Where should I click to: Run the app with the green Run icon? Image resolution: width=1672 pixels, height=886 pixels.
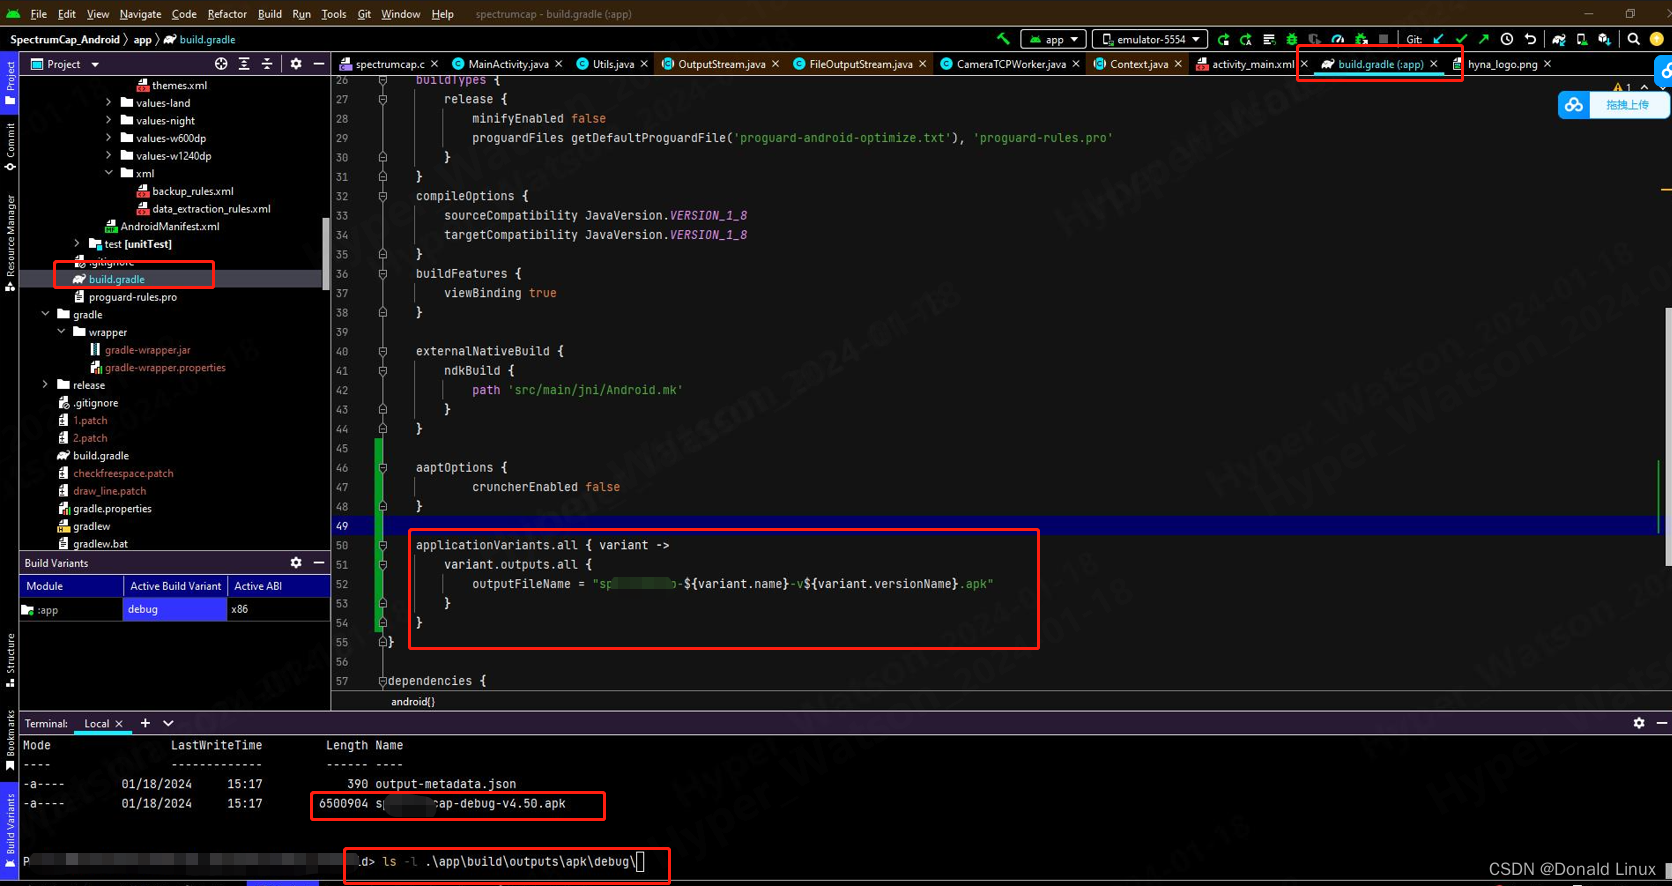coord(1223,39)
